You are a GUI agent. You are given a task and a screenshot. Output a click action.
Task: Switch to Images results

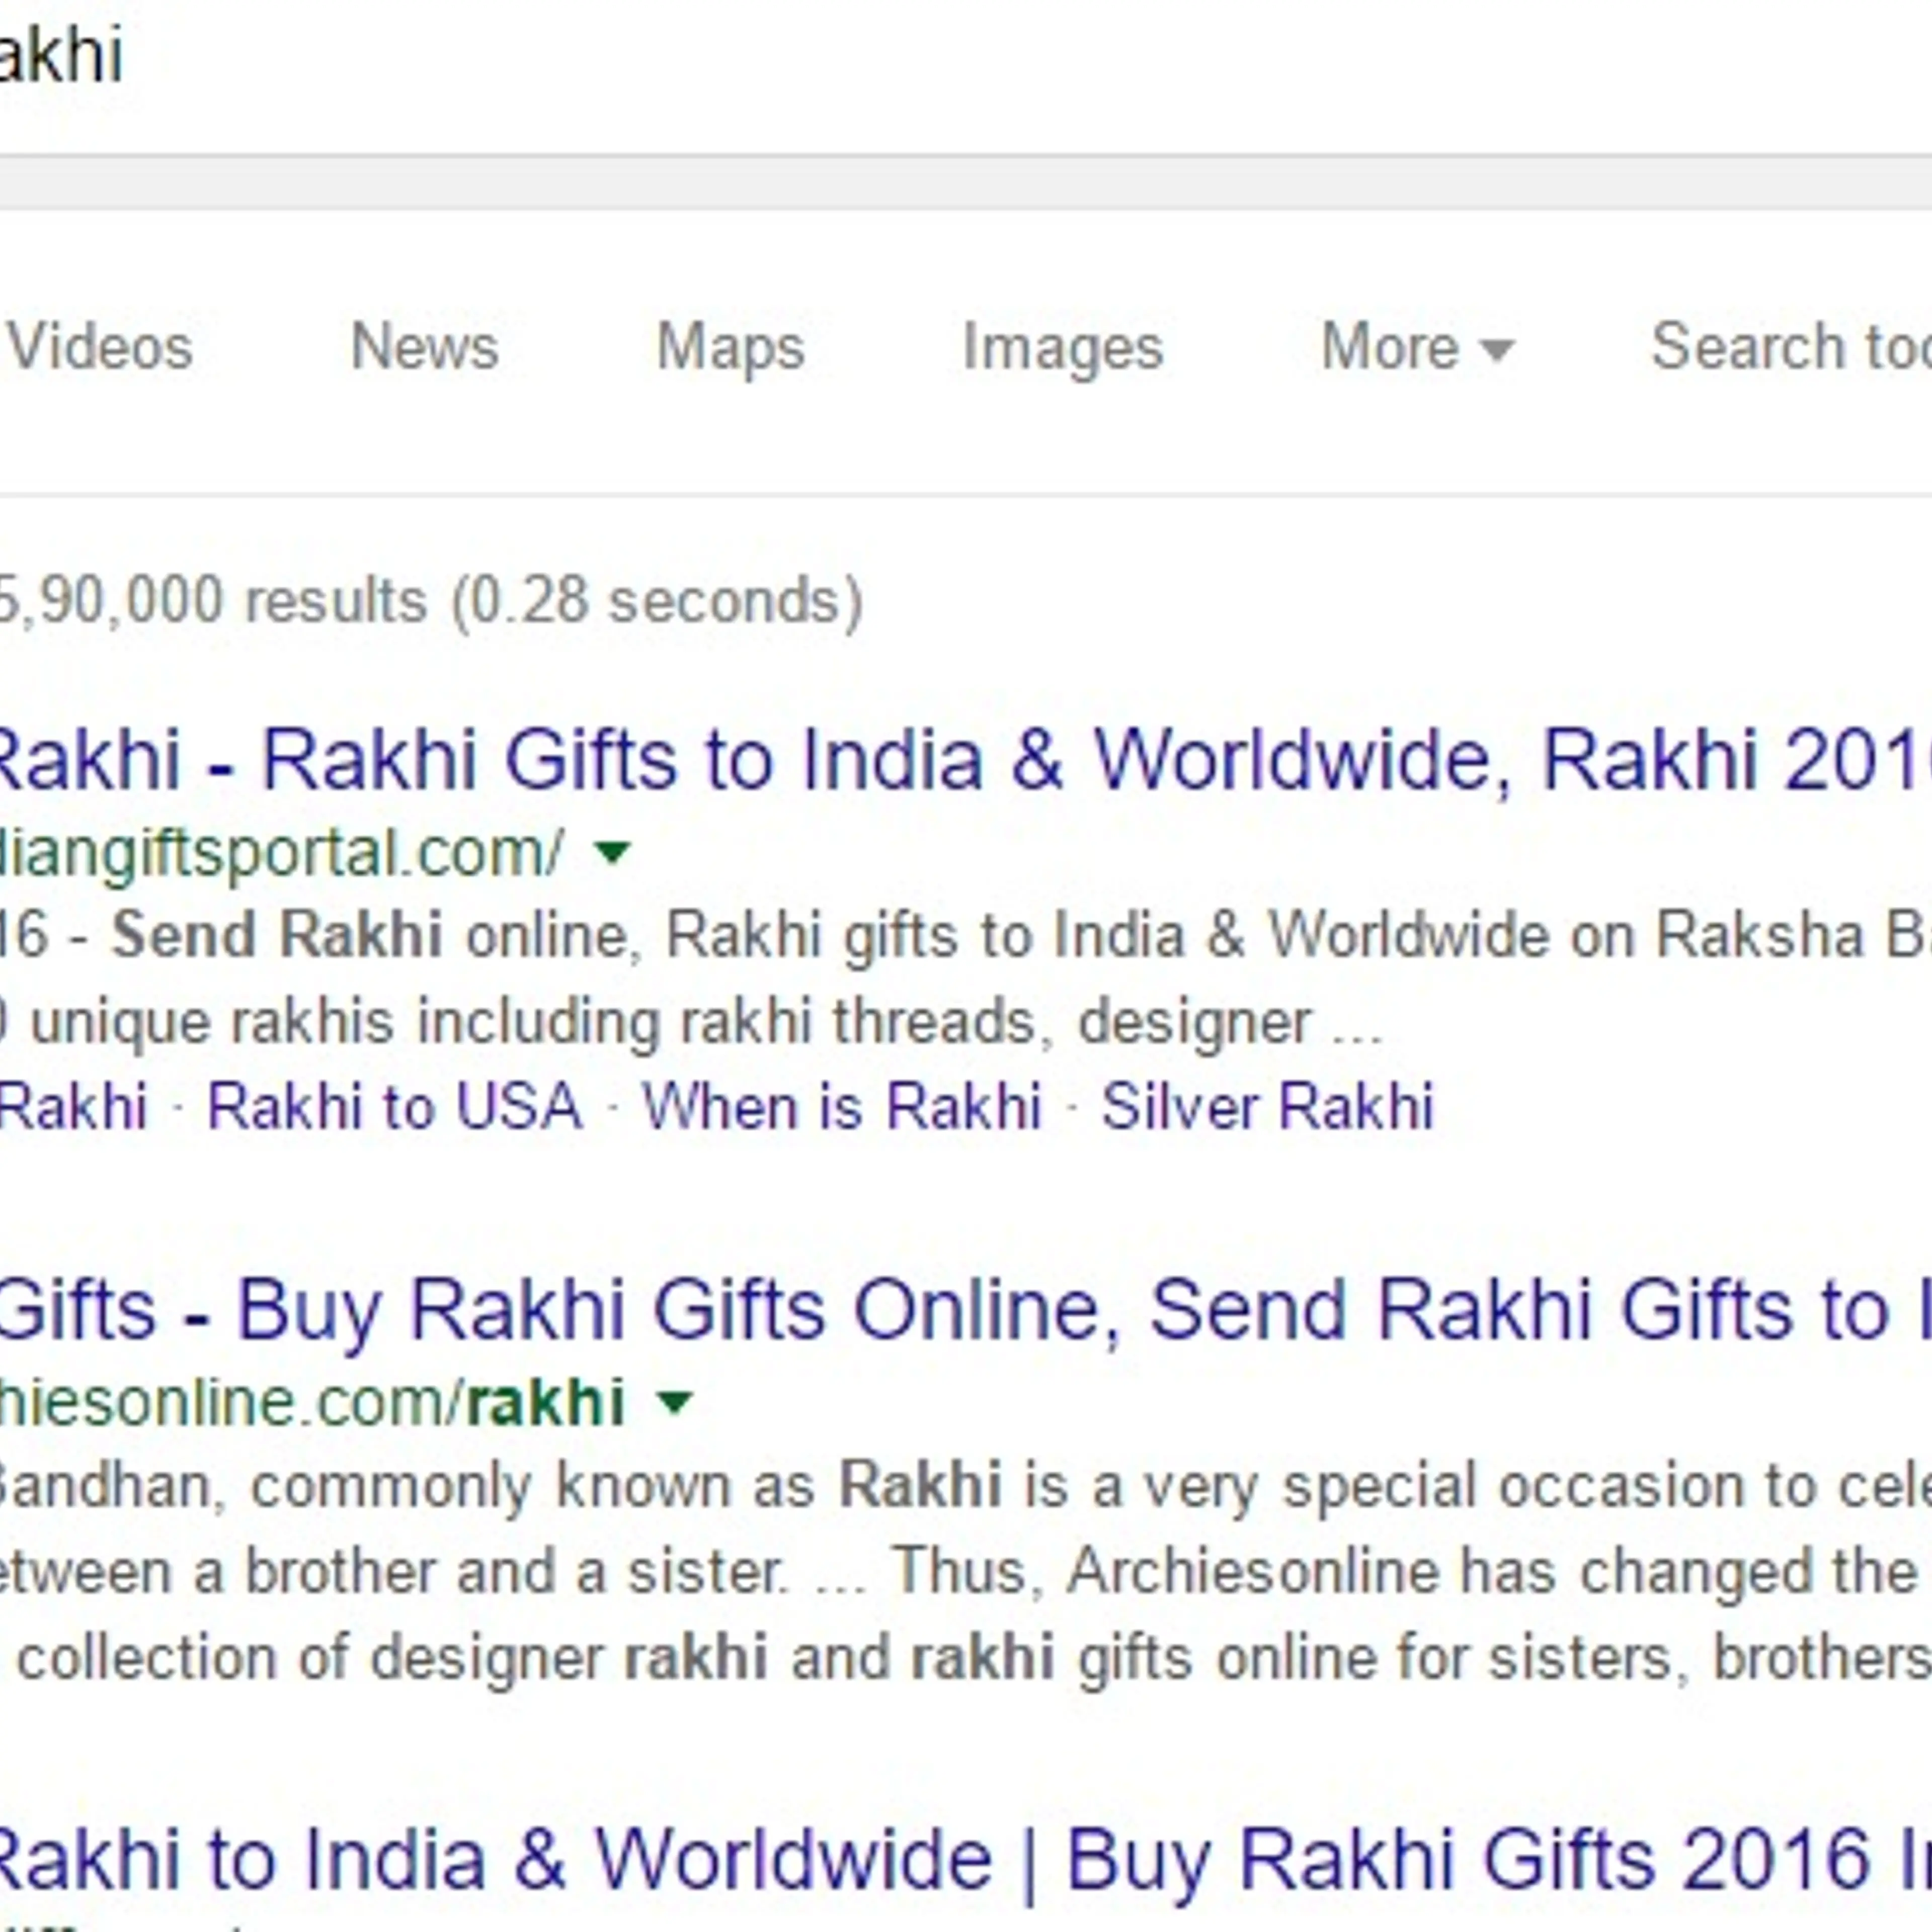pos(1062,348)
